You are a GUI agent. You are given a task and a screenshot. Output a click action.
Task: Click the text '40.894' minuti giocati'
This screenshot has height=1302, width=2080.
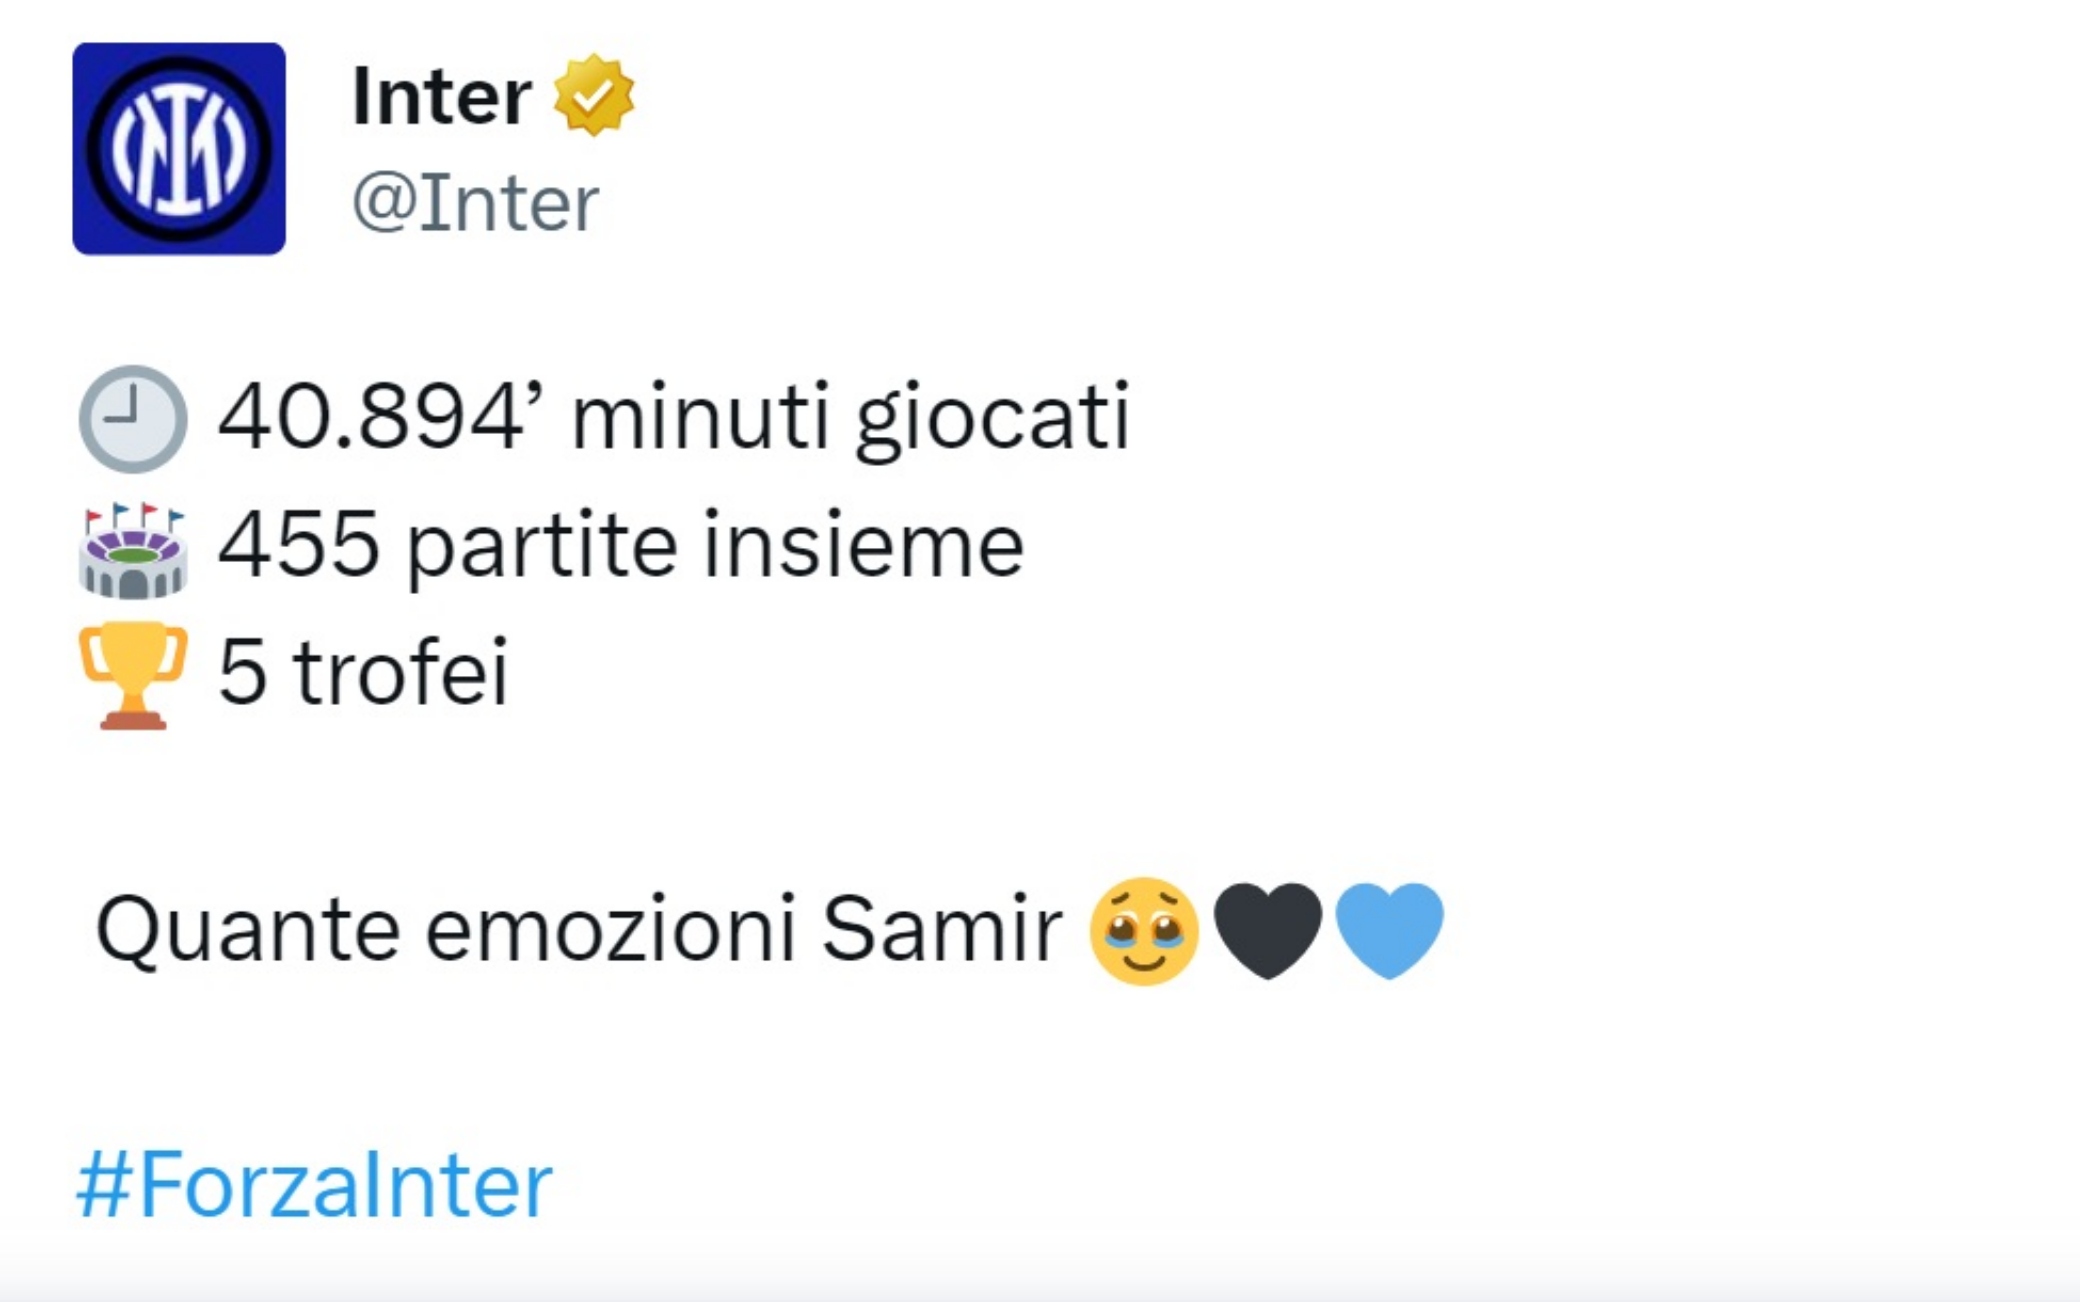(x=674, y=419)
